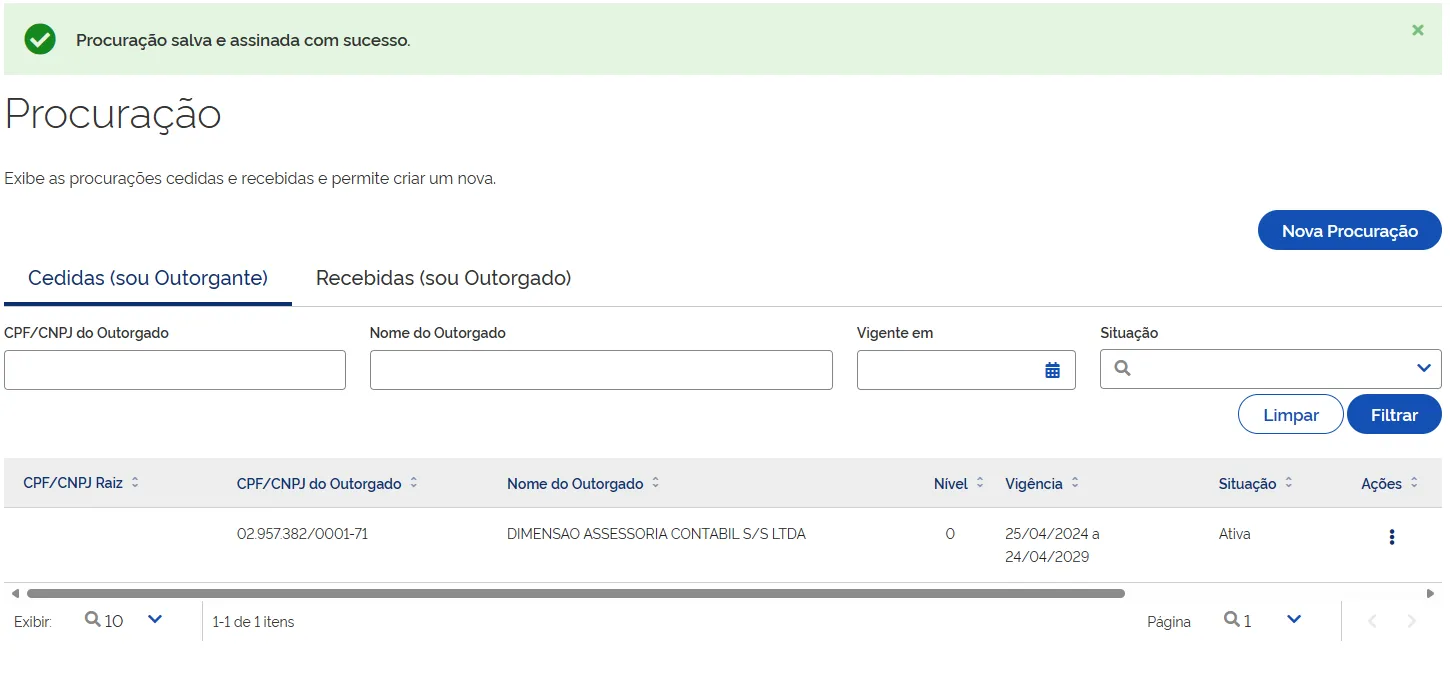Sort by CPF/CNPJ do Outorgado column
This screenshot has height=677, width=1450.
tap(414, 483)
